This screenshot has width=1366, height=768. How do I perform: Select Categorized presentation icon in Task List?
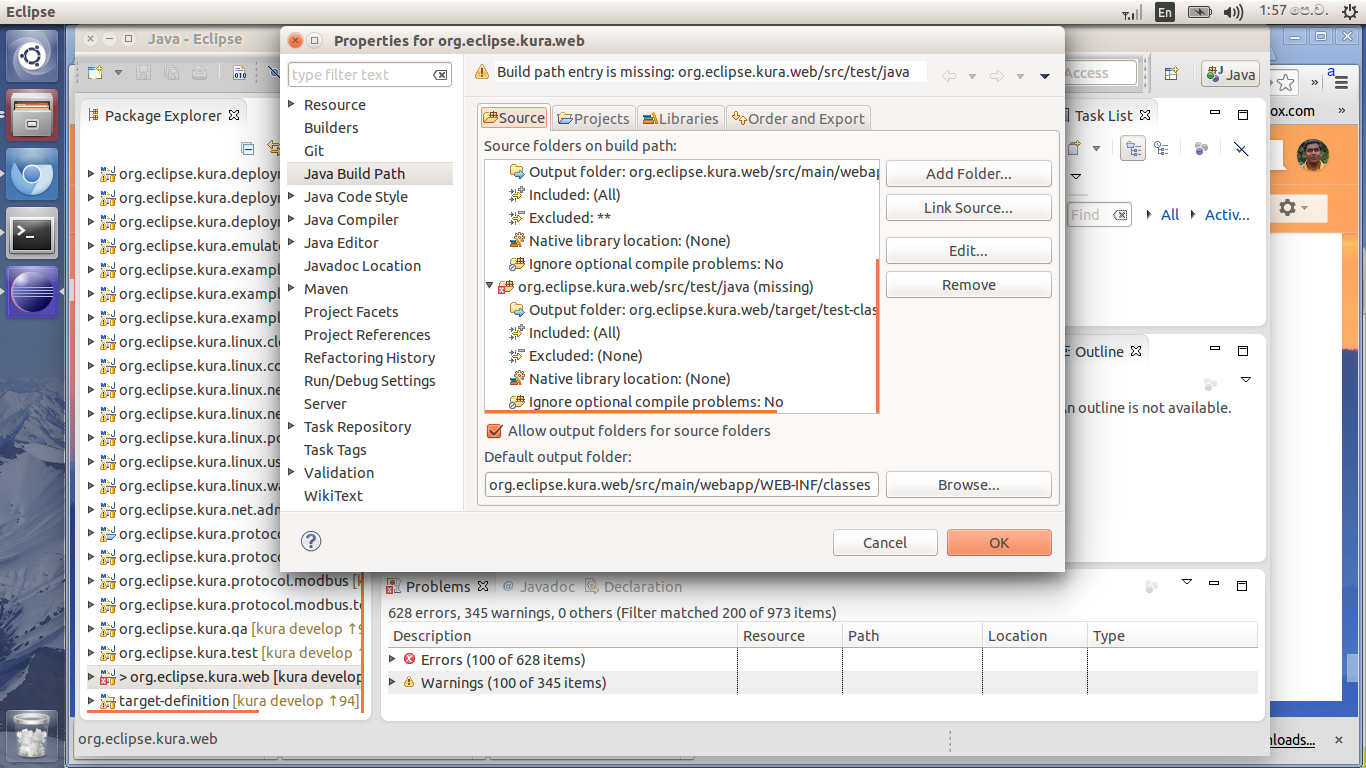[1133, 148]
